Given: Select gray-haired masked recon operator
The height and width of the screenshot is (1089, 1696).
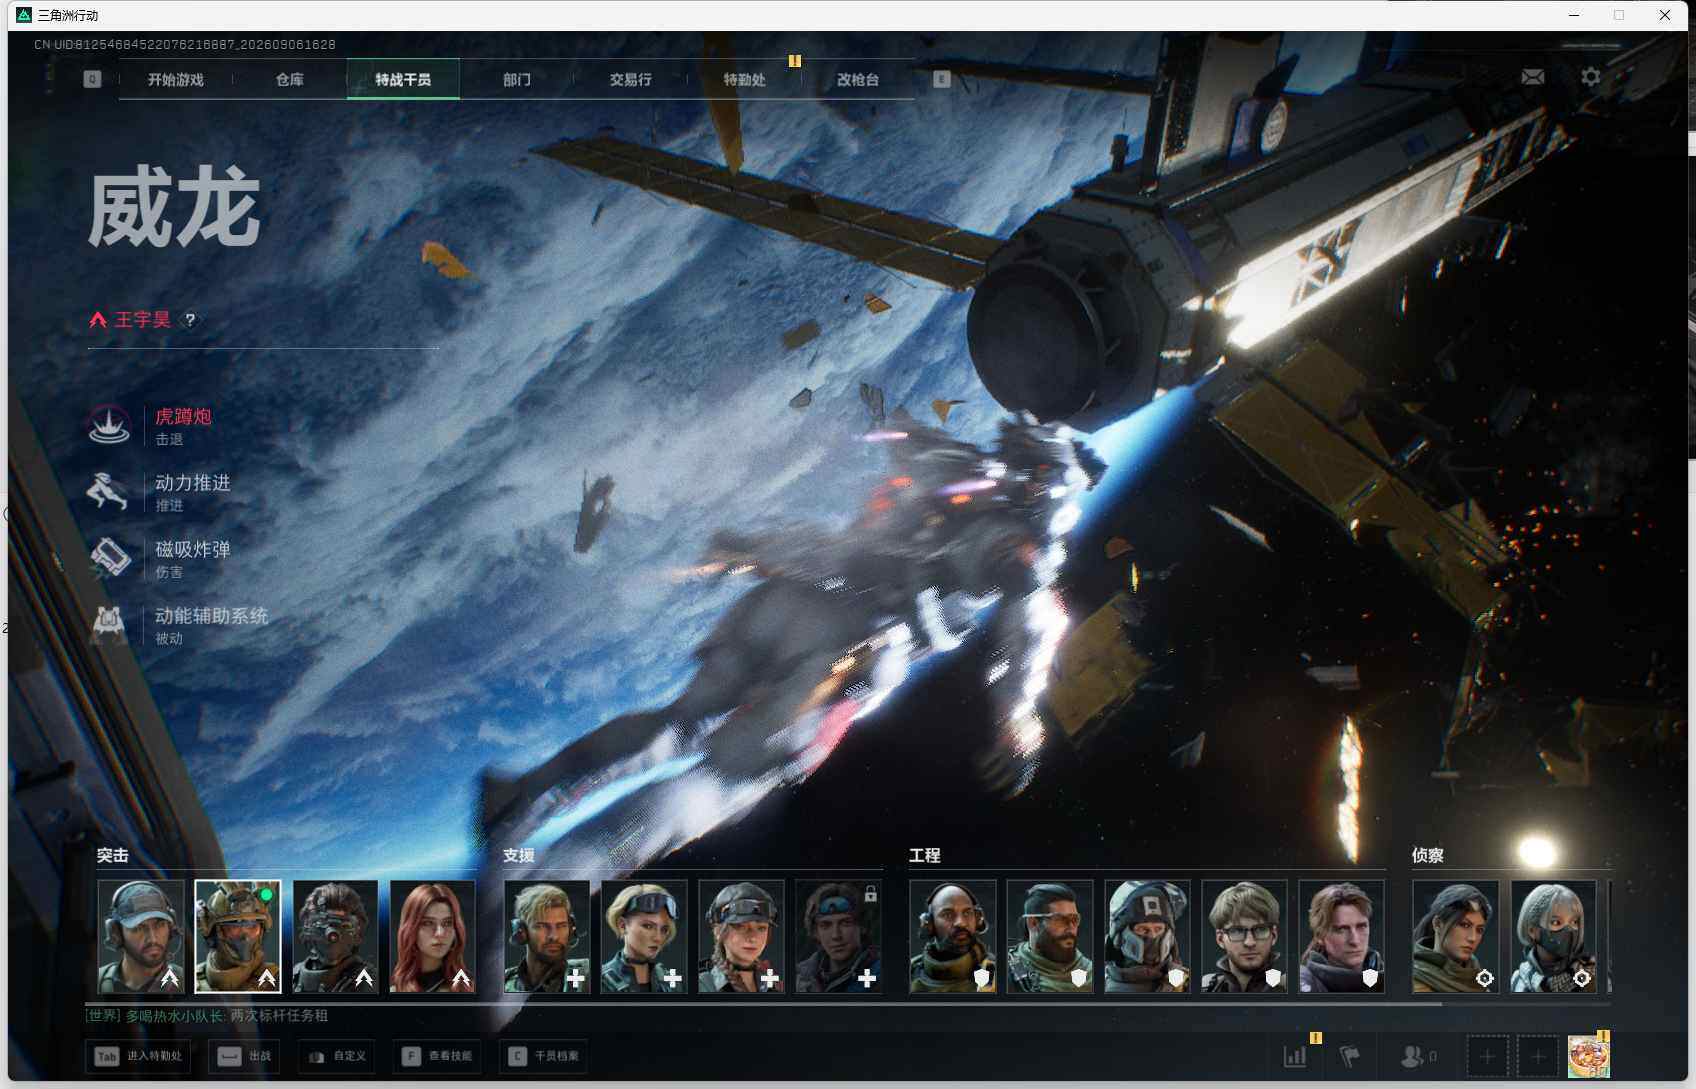Looking at the screenshot, I should 1553,936.
